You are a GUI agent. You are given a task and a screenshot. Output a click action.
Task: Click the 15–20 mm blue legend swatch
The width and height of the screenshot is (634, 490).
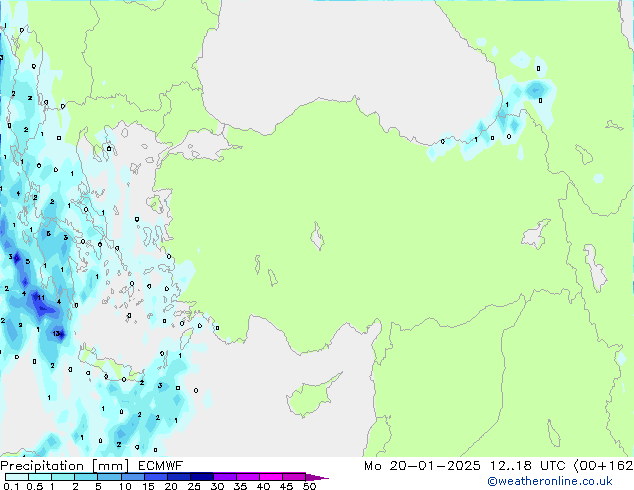(156, 477)
